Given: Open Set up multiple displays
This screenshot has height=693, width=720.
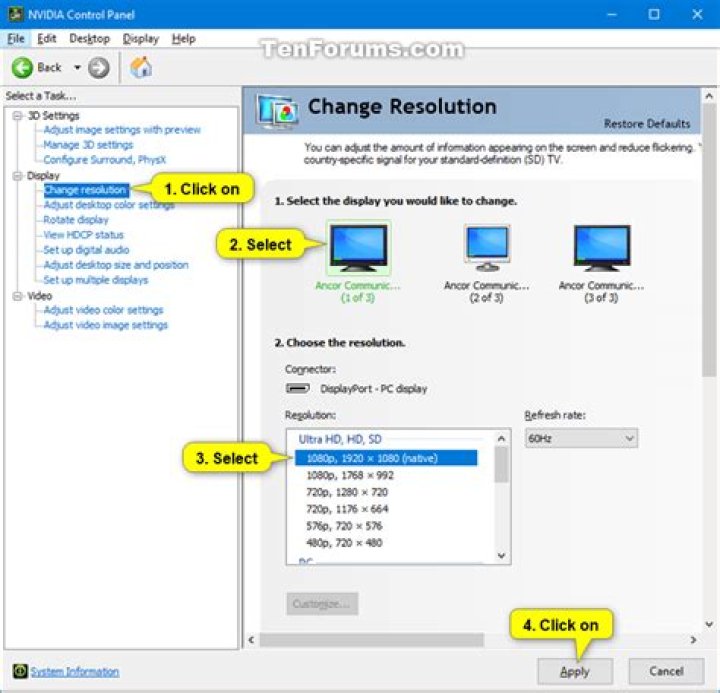Looking at the screenshot, I should (x=96, y=280).
